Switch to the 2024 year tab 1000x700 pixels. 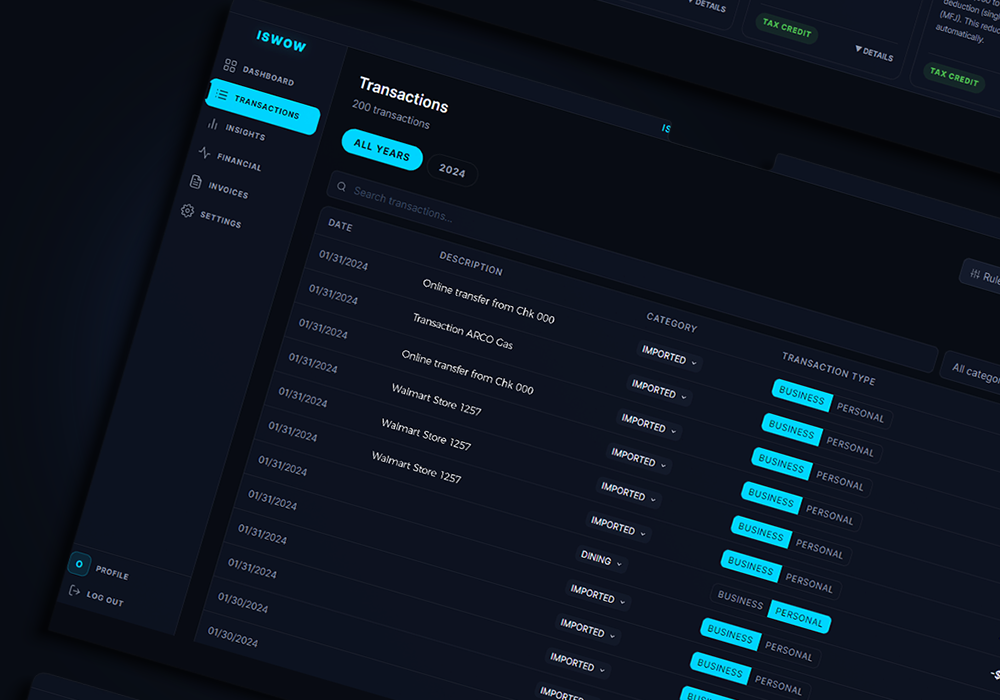coord(452,170)
